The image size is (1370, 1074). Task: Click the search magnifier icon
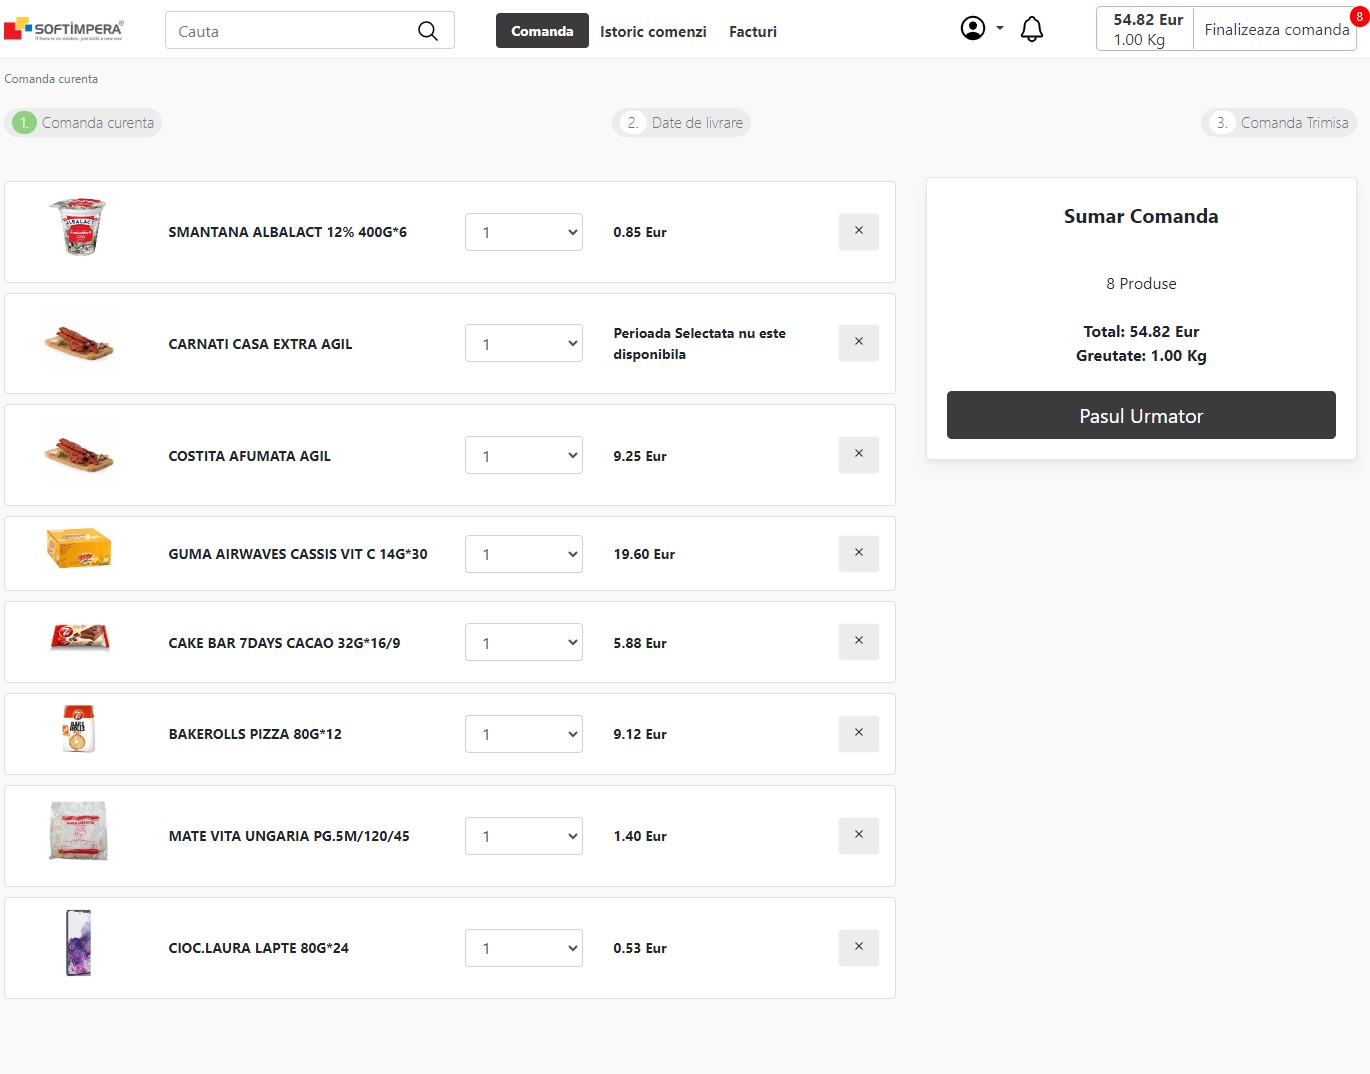(428, 31)
